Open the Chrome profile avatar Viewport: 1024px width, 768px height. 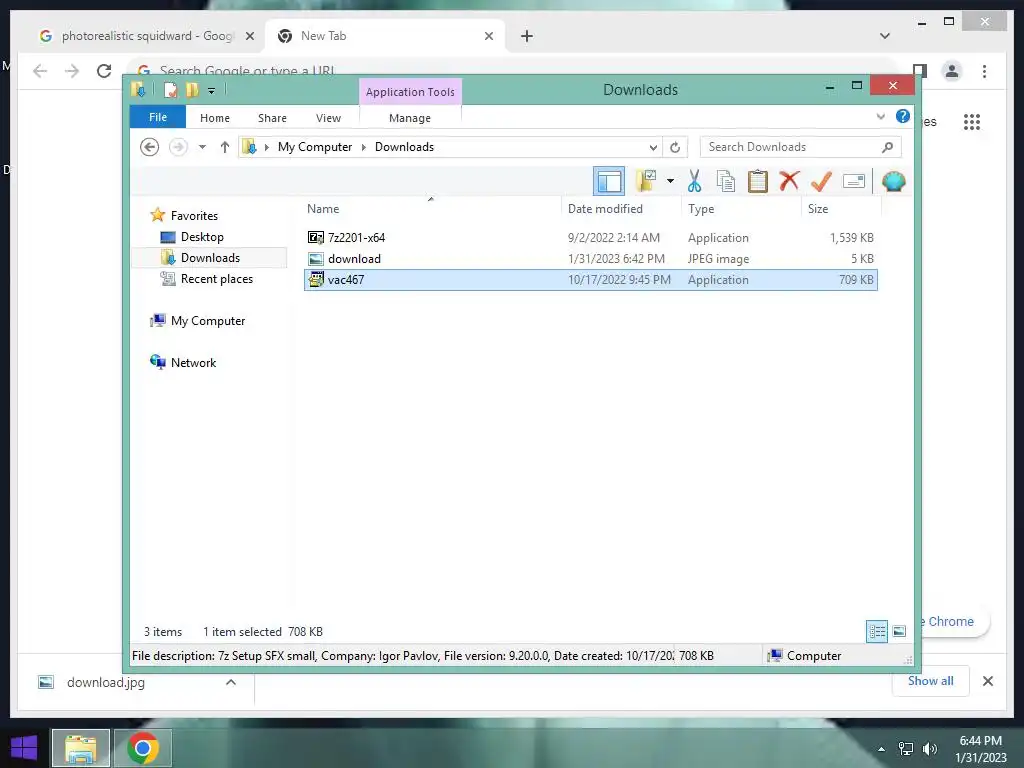[x=952, y=71]
